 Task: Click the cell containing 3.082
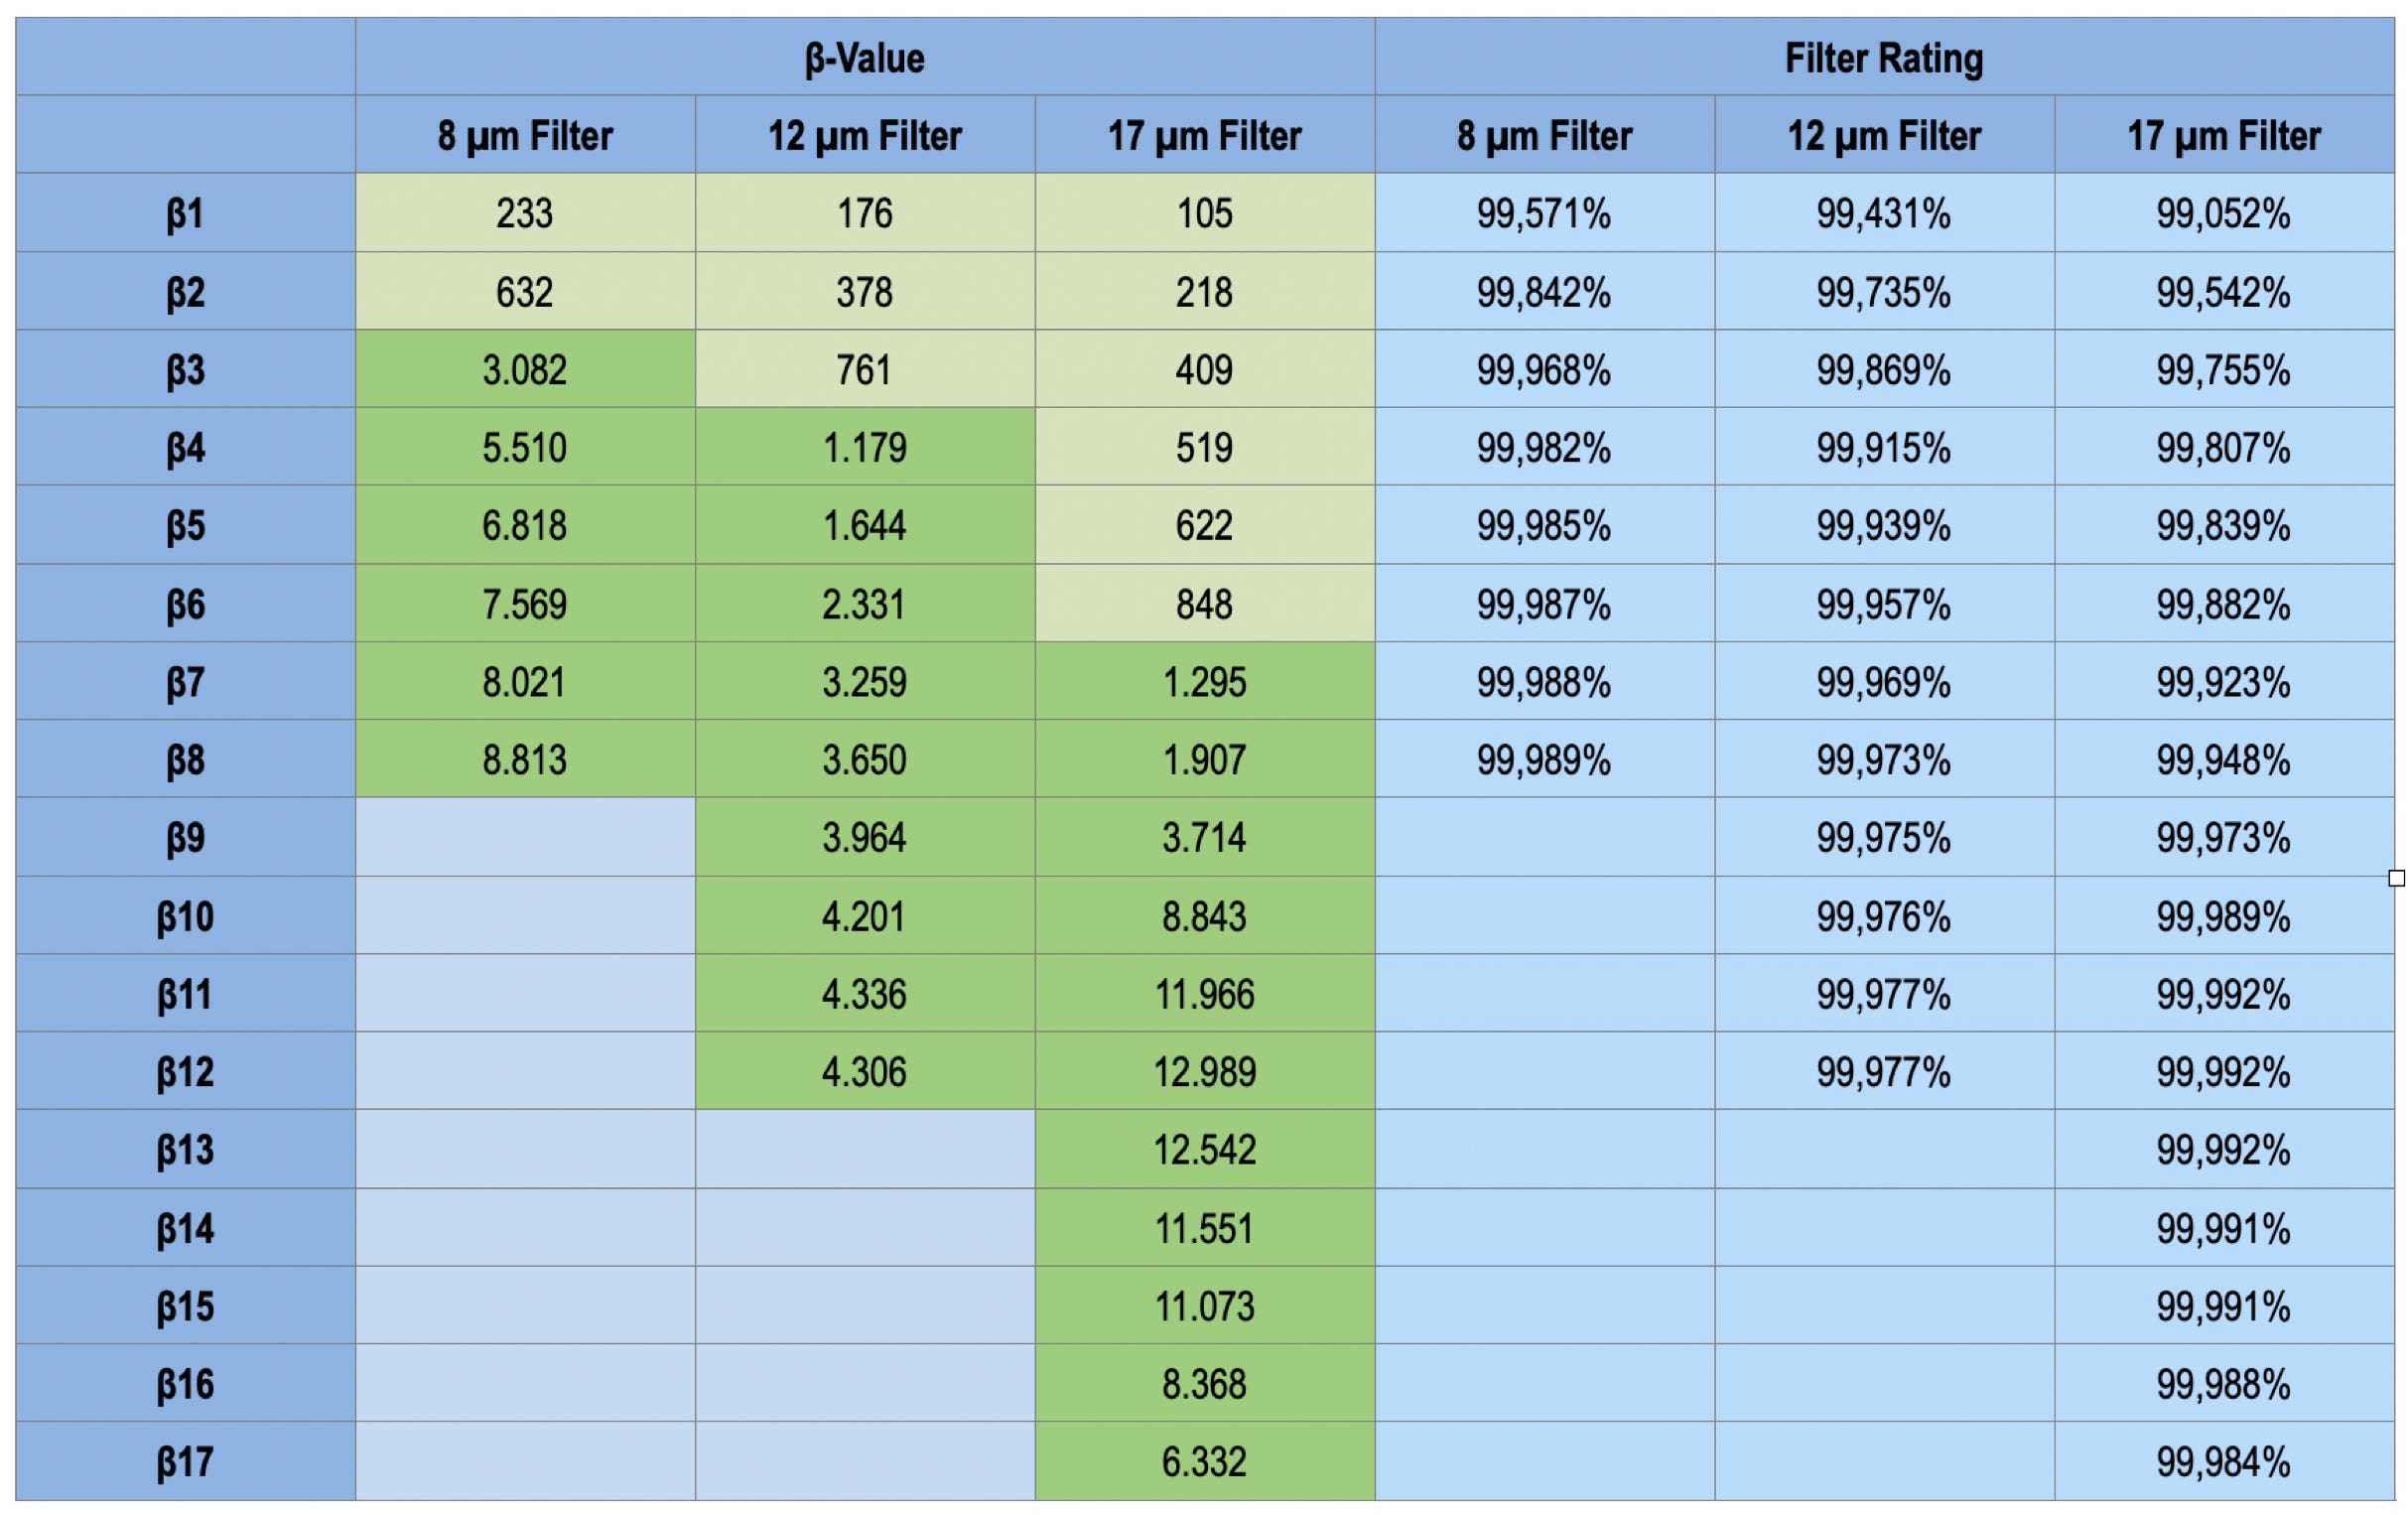click(525, 370)
